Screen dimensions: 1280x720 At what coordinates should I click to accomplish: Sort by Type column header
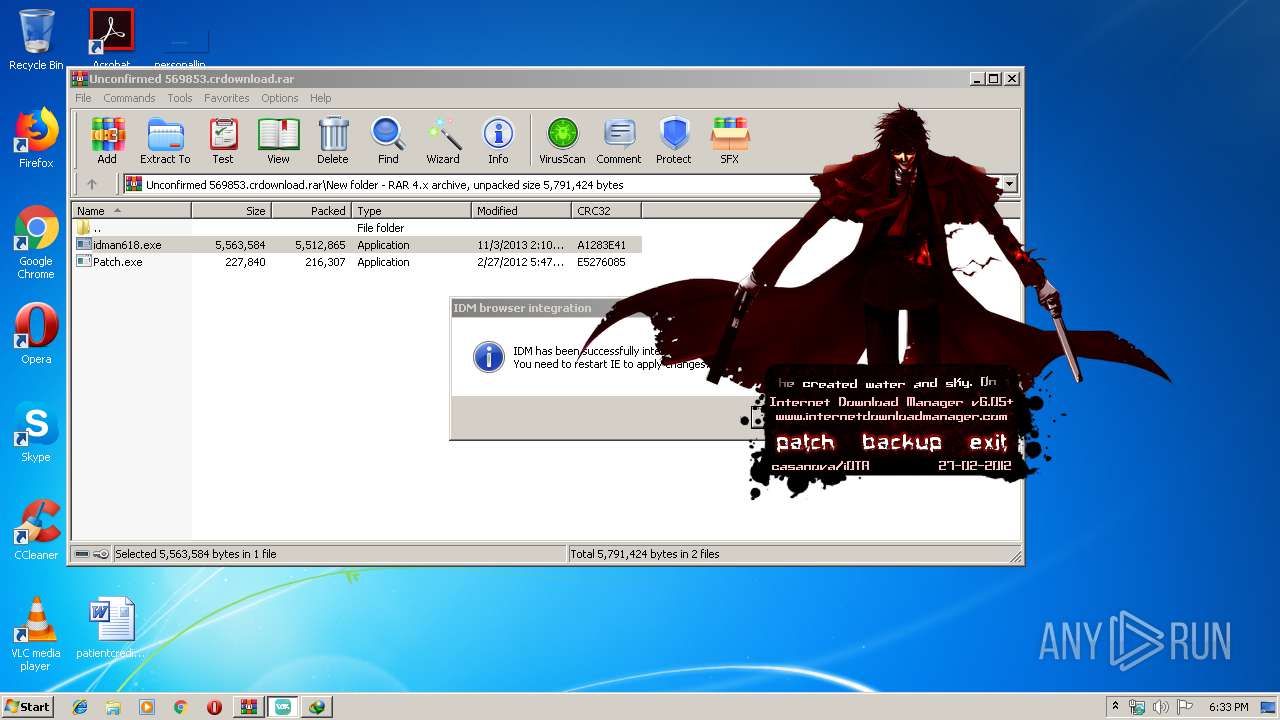(411, 211)
